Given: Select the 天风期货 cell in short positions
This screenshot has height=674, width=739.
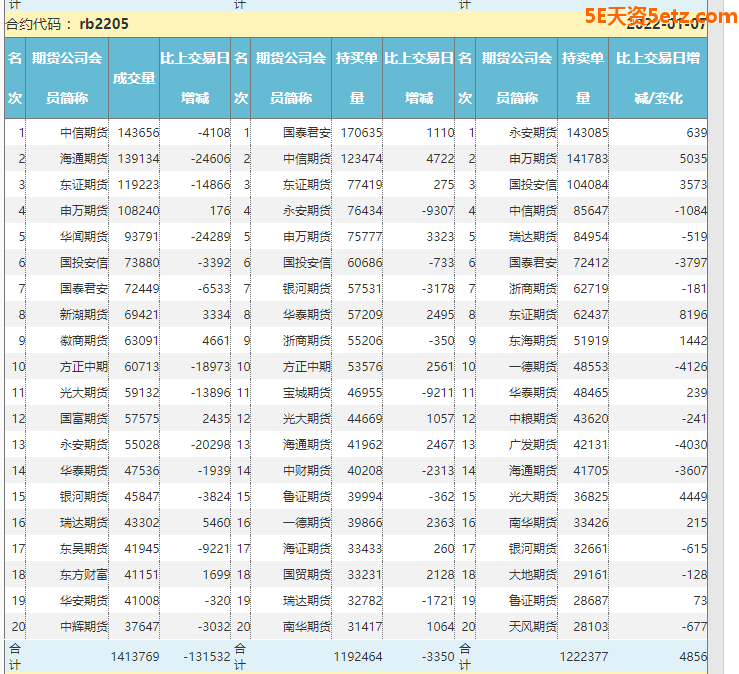Looking at the screenshot, I should pyautogui.click(x=532, y=626).
